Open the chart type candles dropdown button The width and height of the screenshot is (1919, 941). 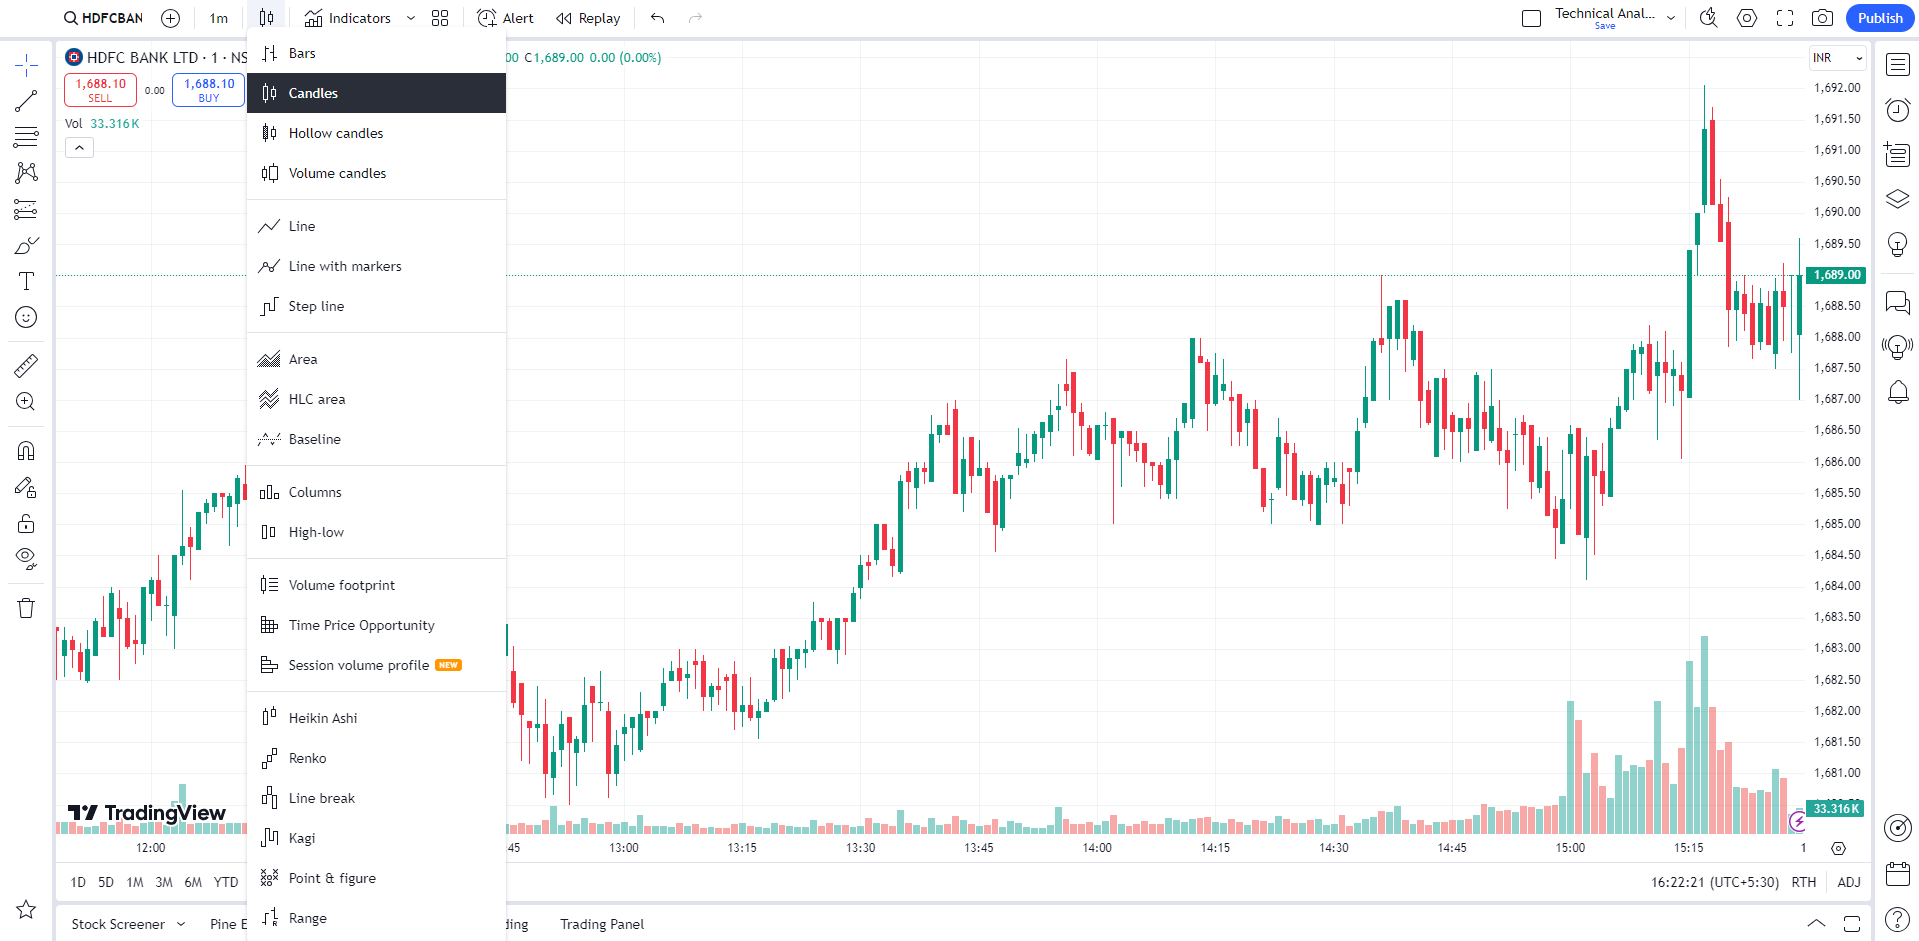tap(266, 18)
